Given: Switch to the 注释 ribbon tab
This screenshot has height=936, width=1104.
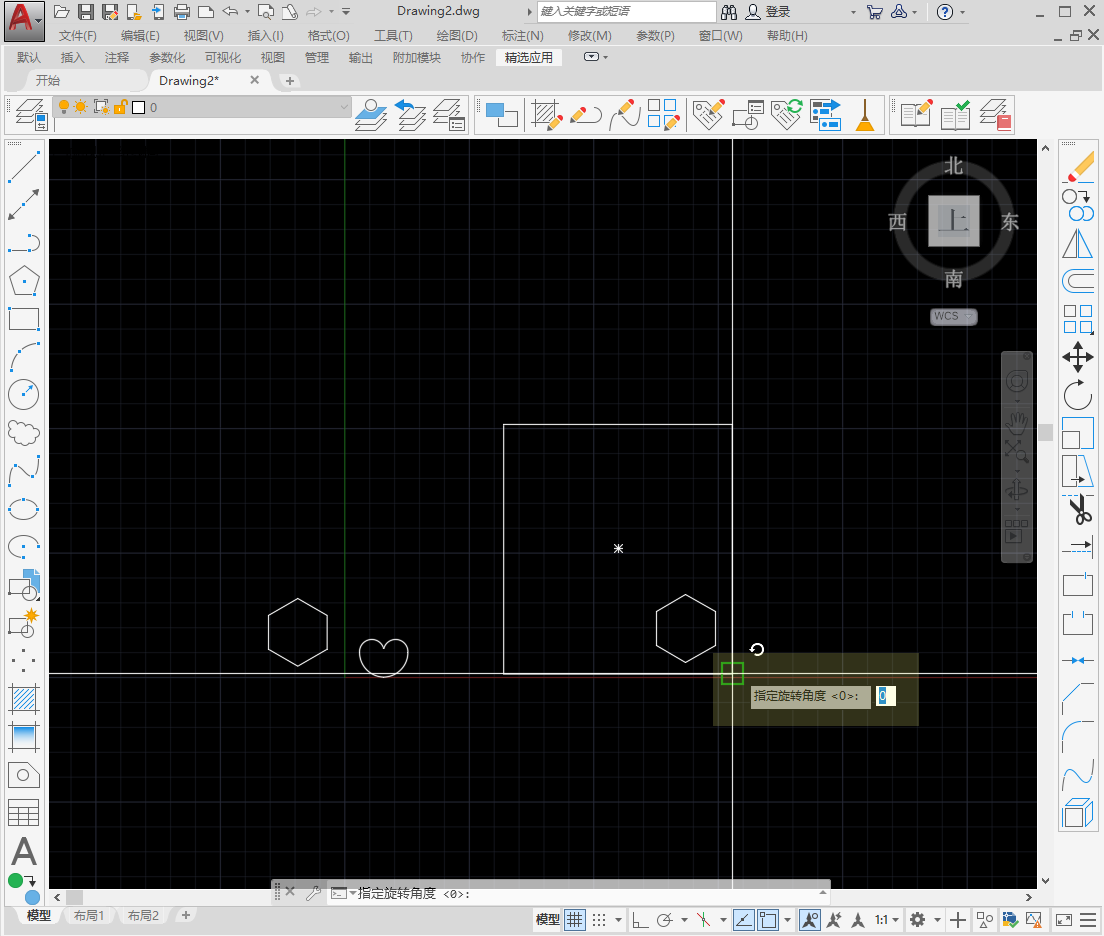Looking at the screenshot, I should [x=117, y=58].
